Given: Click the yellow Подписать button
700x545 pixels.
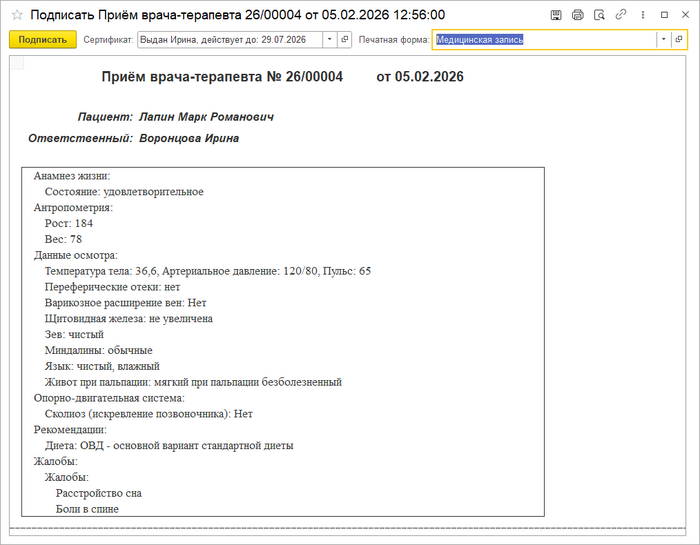Looking at the screenshot, I should click(x=43, y=40).
